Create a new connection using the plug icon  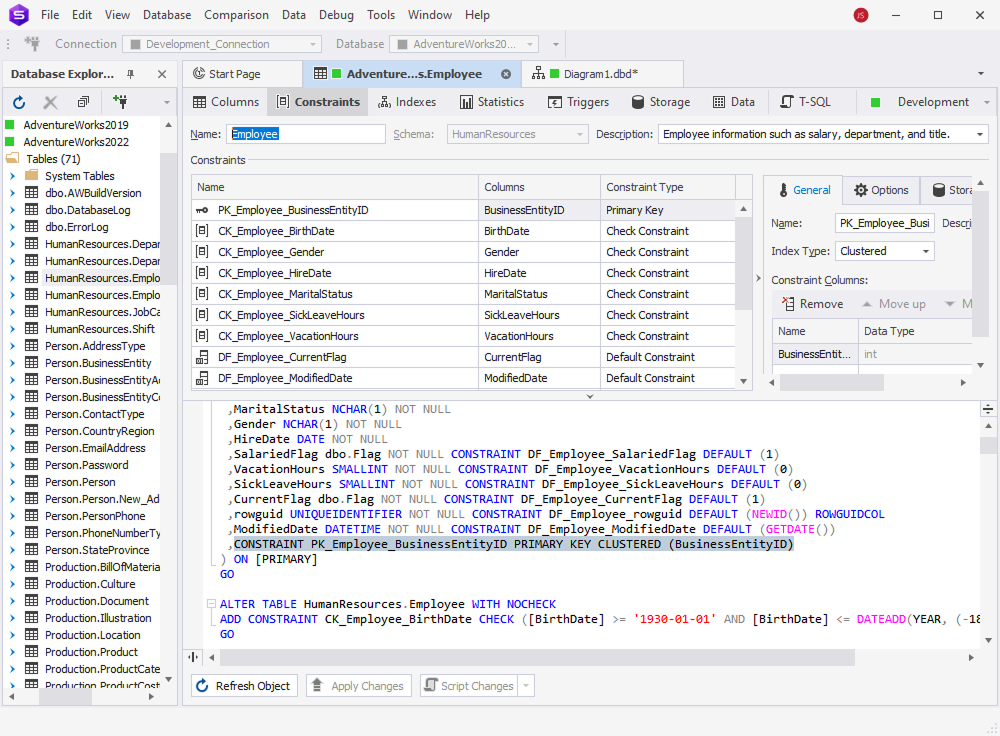click(x=119, y=101)
